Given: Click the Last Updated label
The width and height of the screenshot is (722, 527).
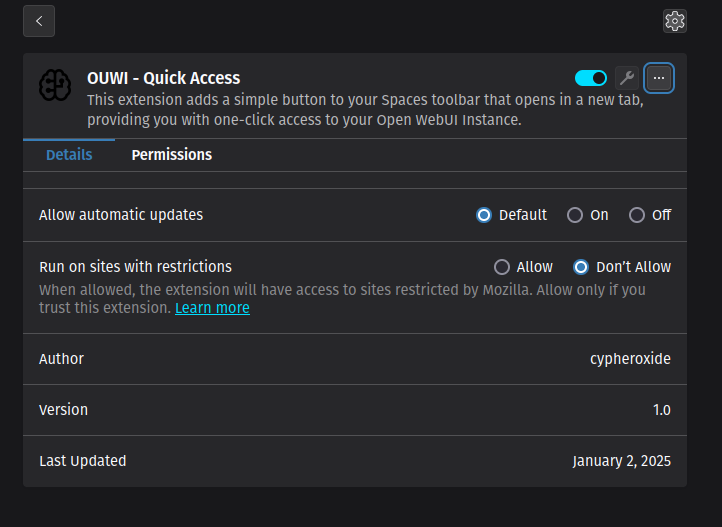Looking at the screenshot, I should [82, 461].
